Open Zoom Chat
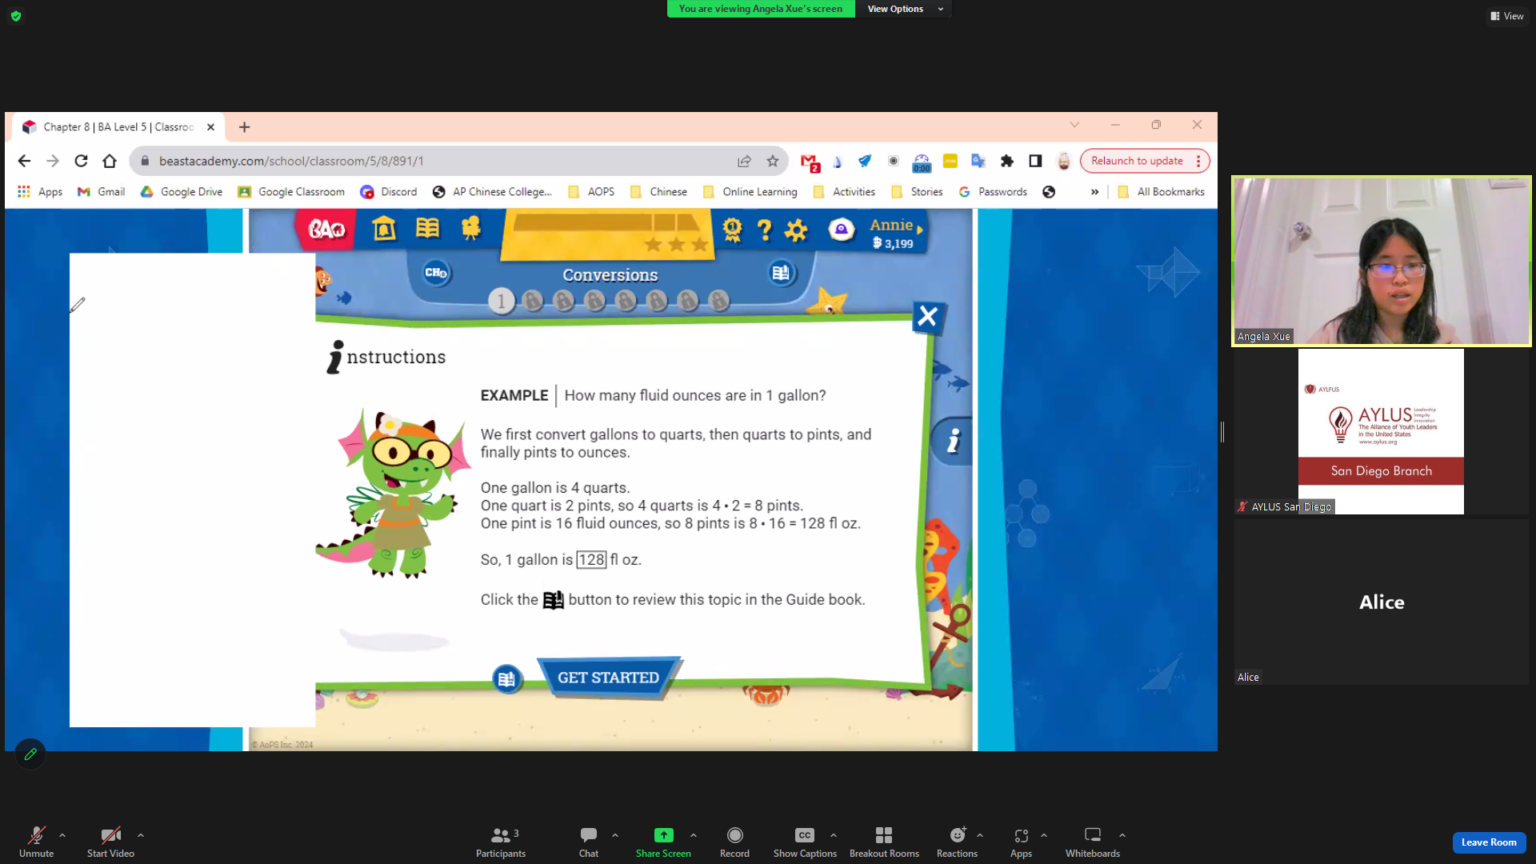Viewport: 1536px width, 864px height. point(589,842)
